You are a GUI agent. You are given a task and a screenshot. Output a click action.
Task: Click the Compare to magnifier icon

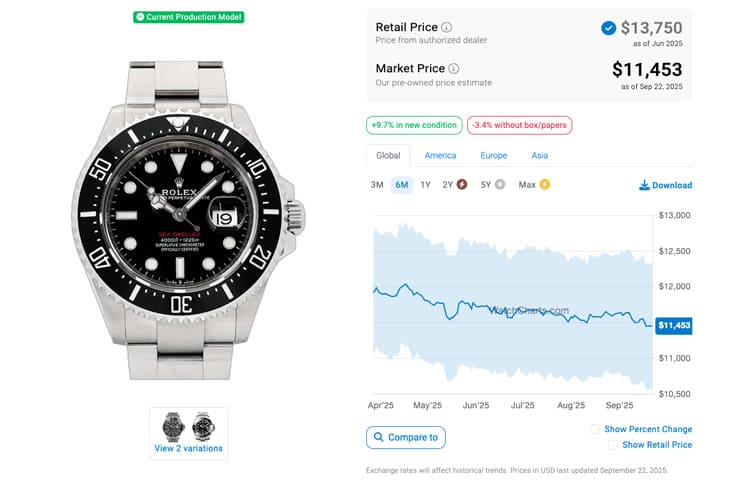(x=378, y=437)
